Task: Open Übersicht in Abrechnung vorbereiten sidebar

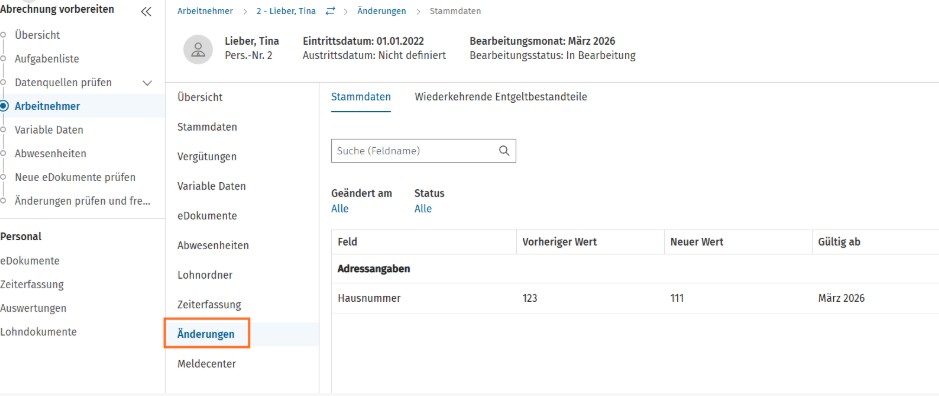Action: pos(37,35)
